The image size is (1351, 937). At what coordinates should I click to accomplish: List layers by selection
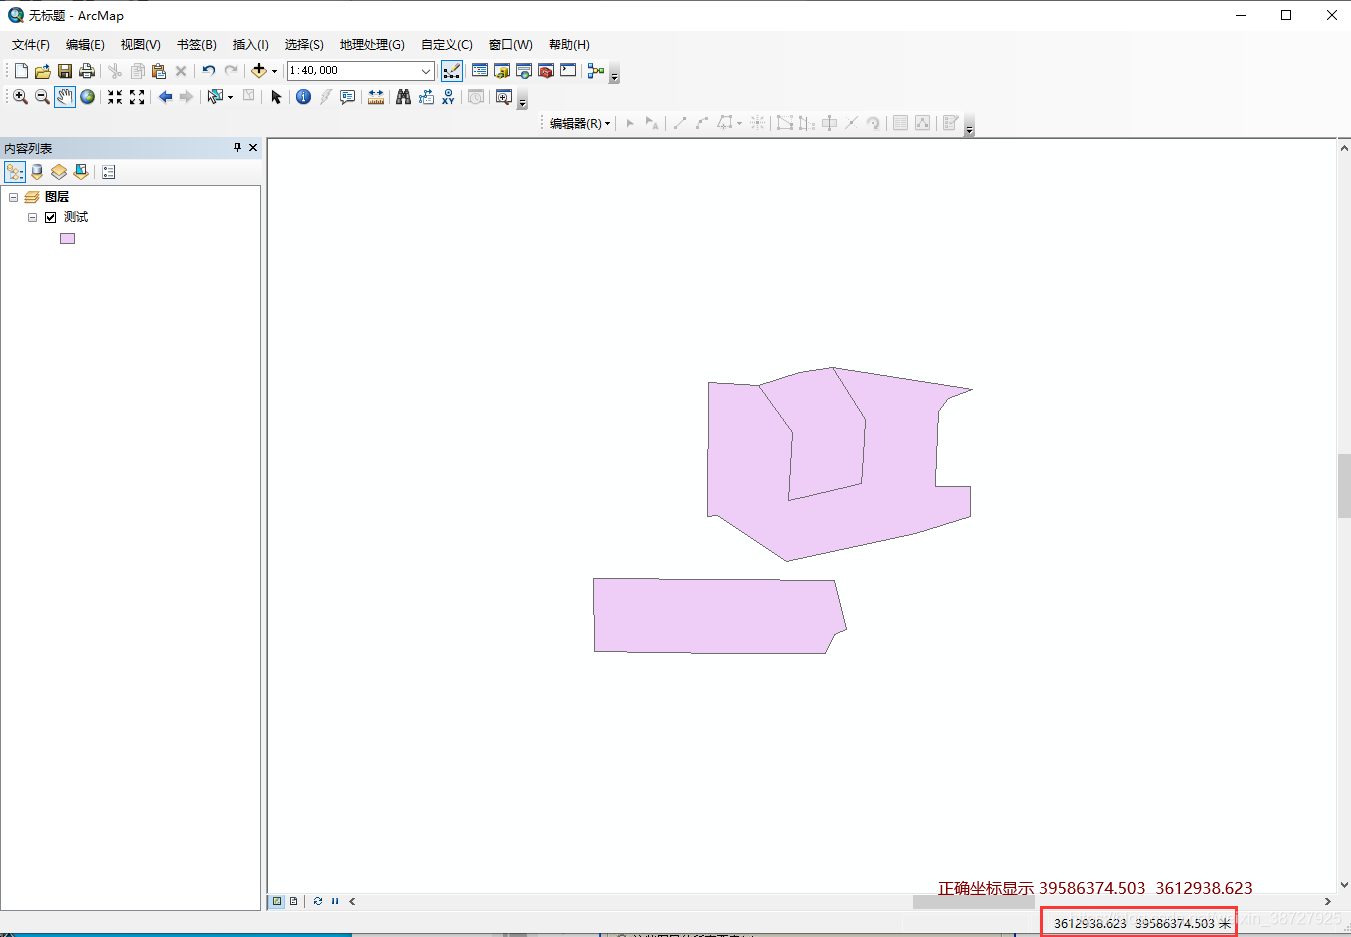(x=81, y=172)
